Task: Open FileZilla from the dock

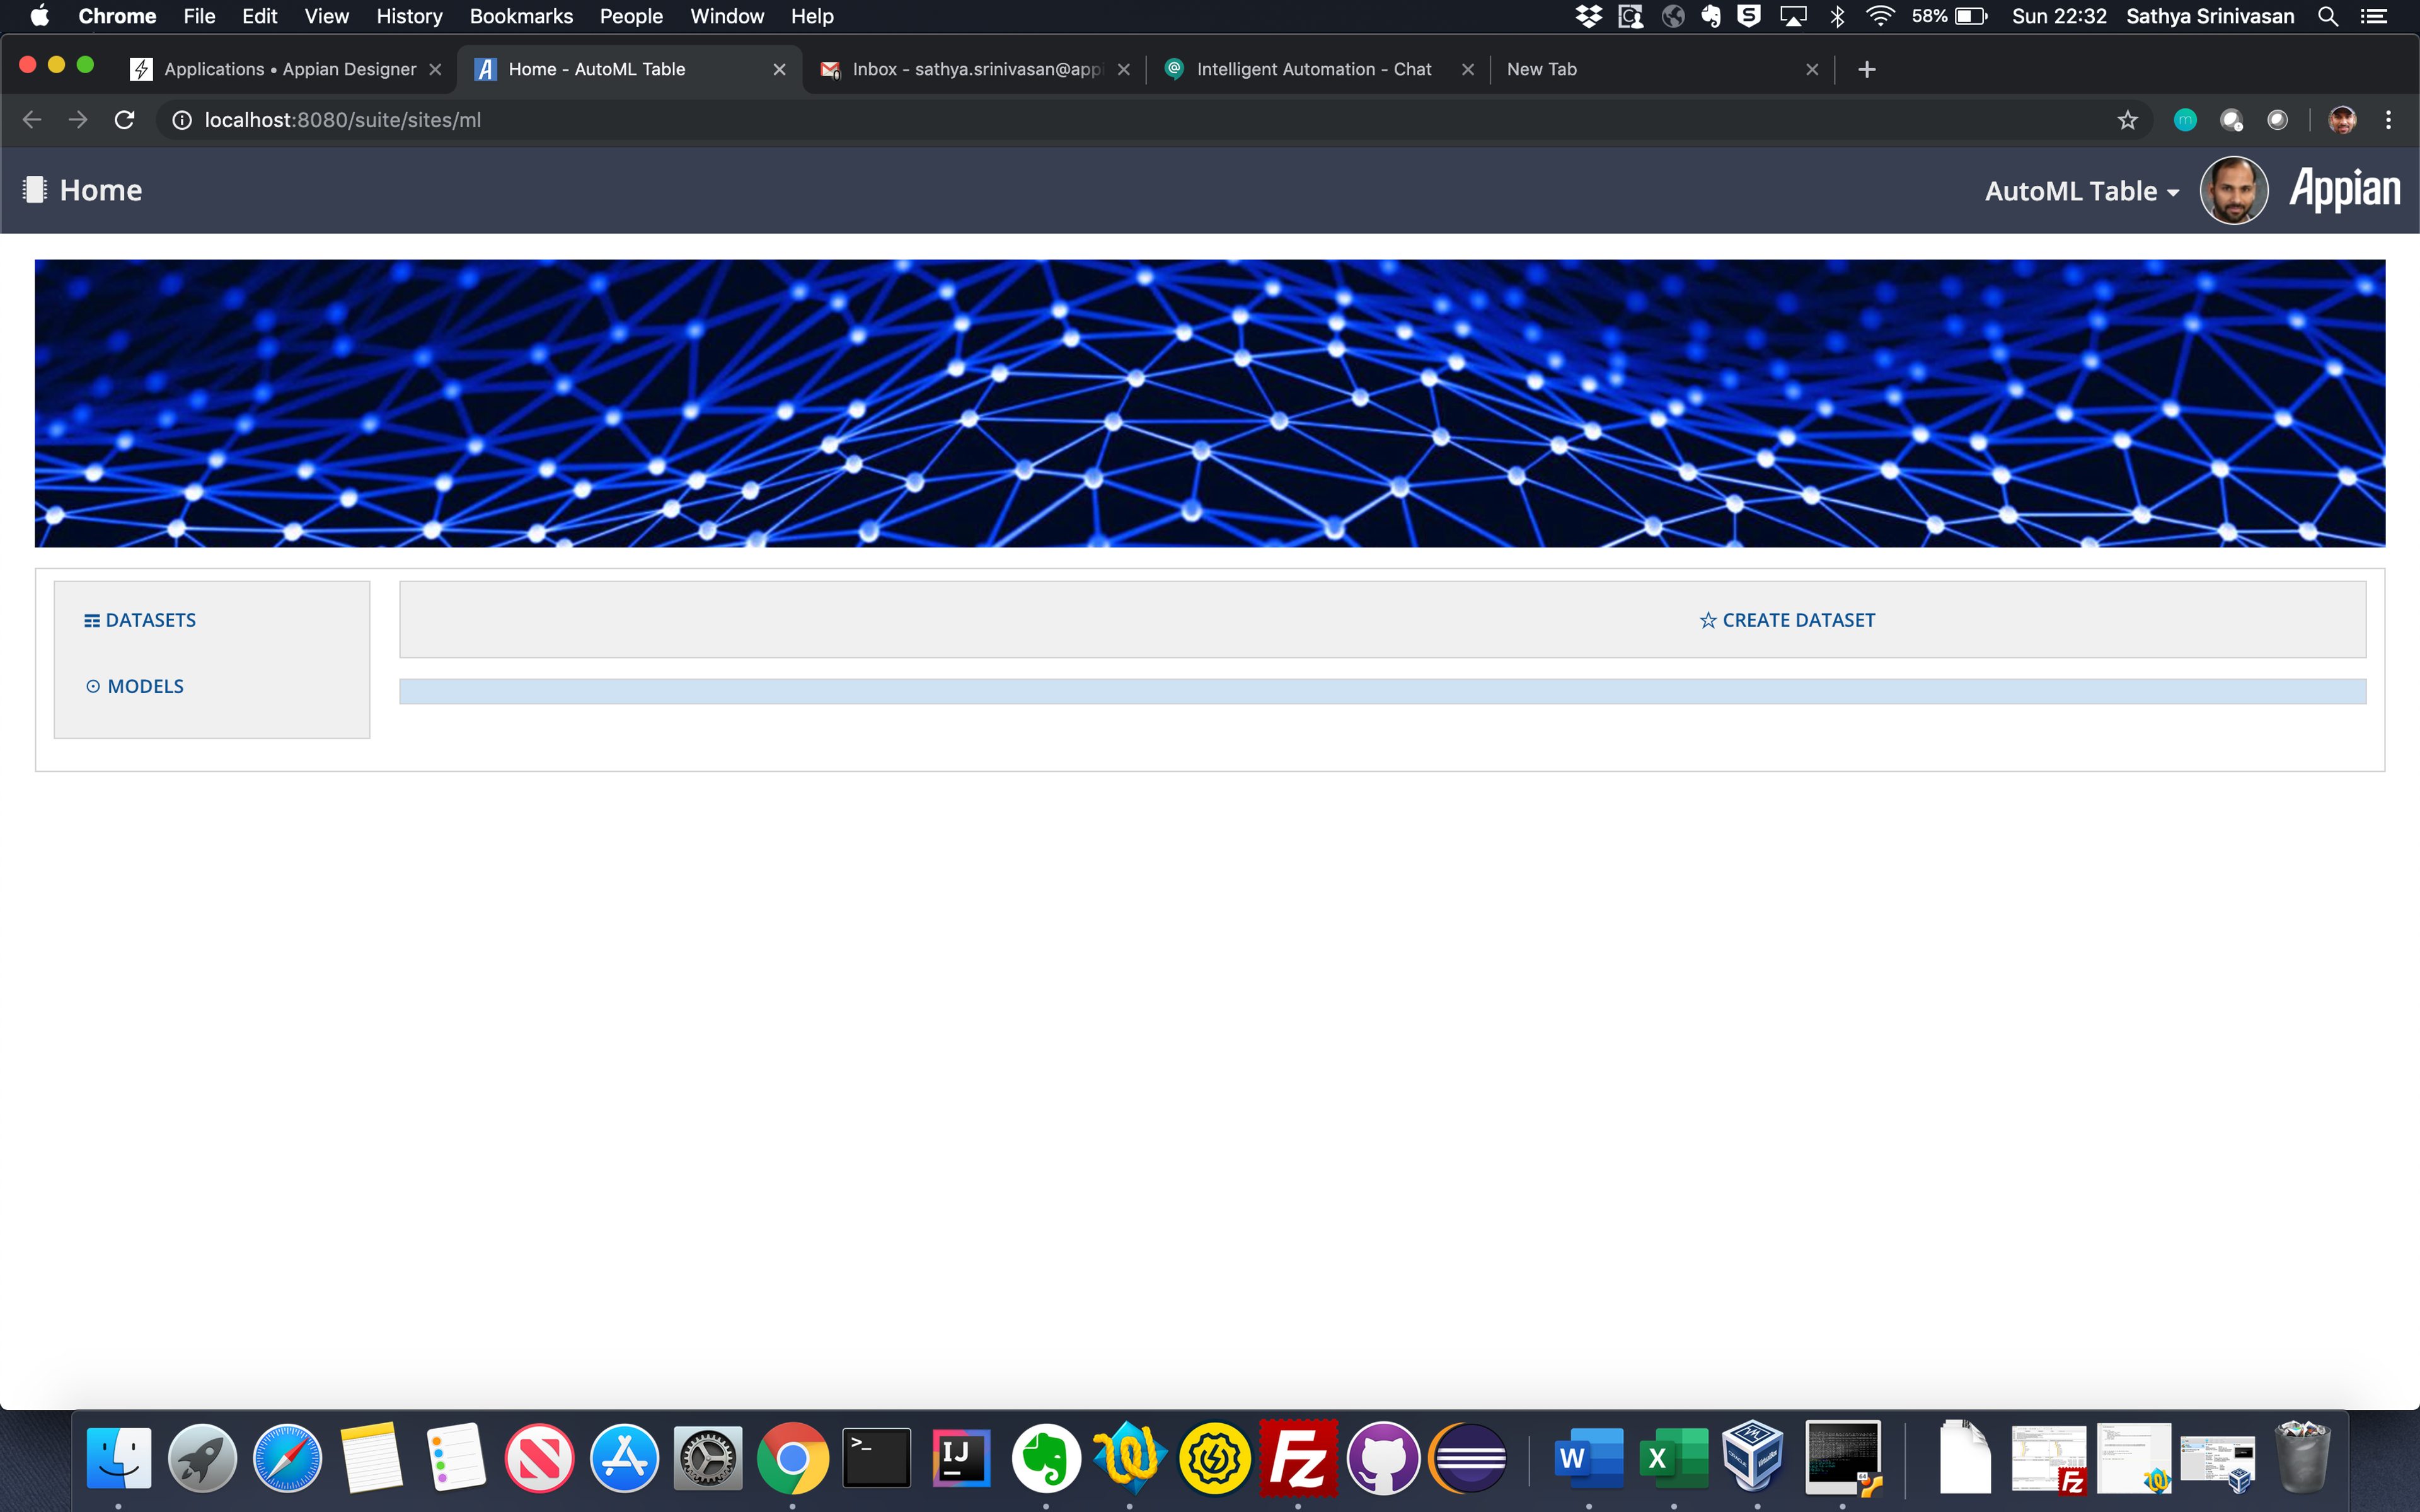Action: point(1298,1458)
